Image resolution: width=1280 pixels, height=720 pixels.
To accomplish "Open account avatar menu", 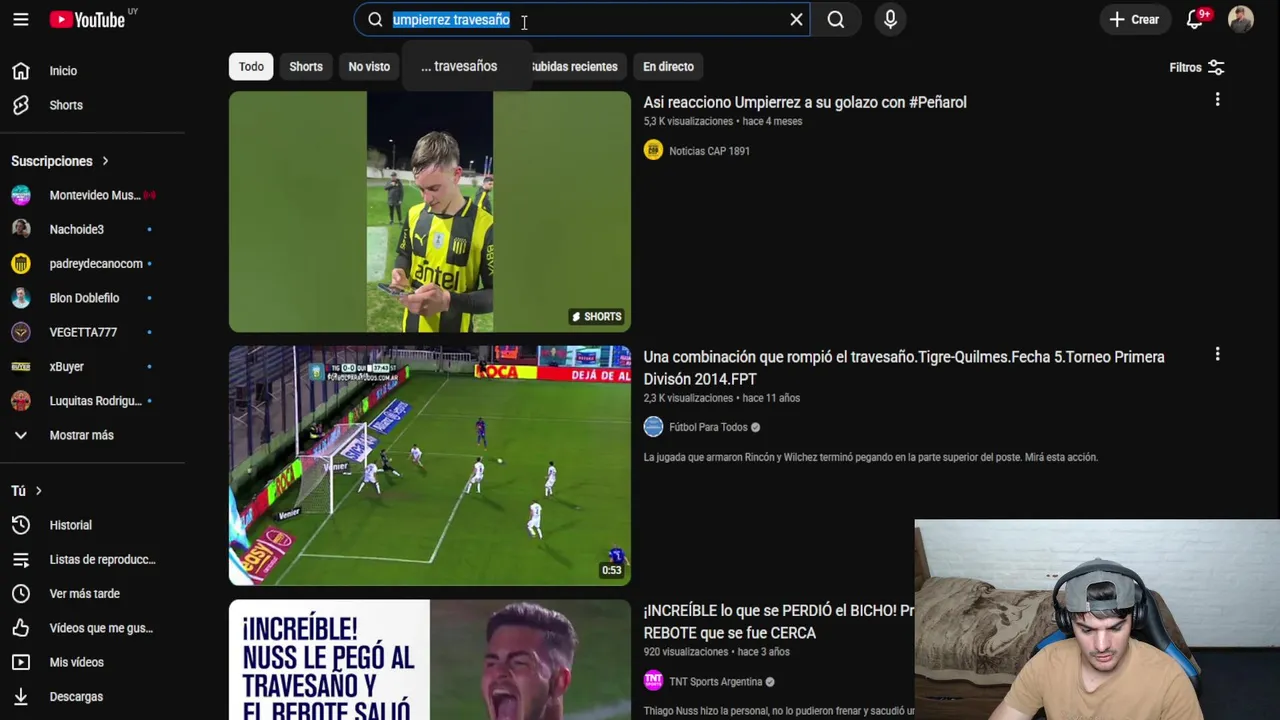I will coord(1241,20).
